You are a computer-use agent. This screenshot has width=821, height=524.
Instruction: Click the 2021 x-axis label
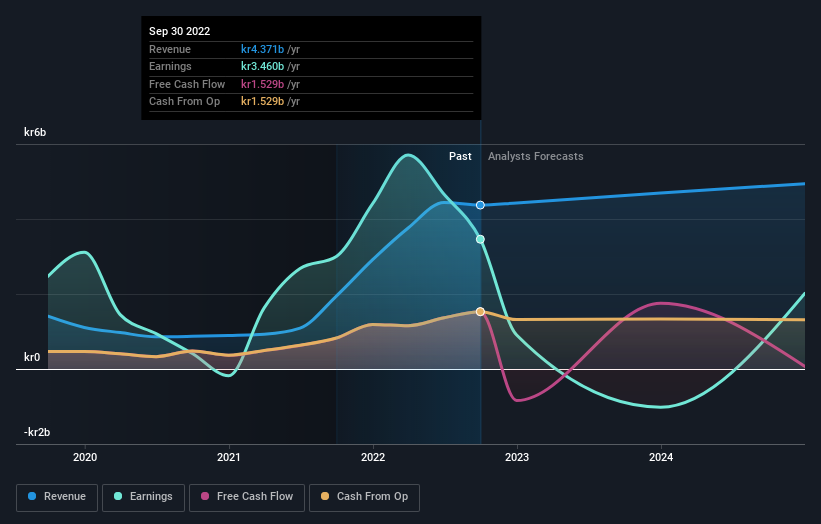(x=229, y=457)
